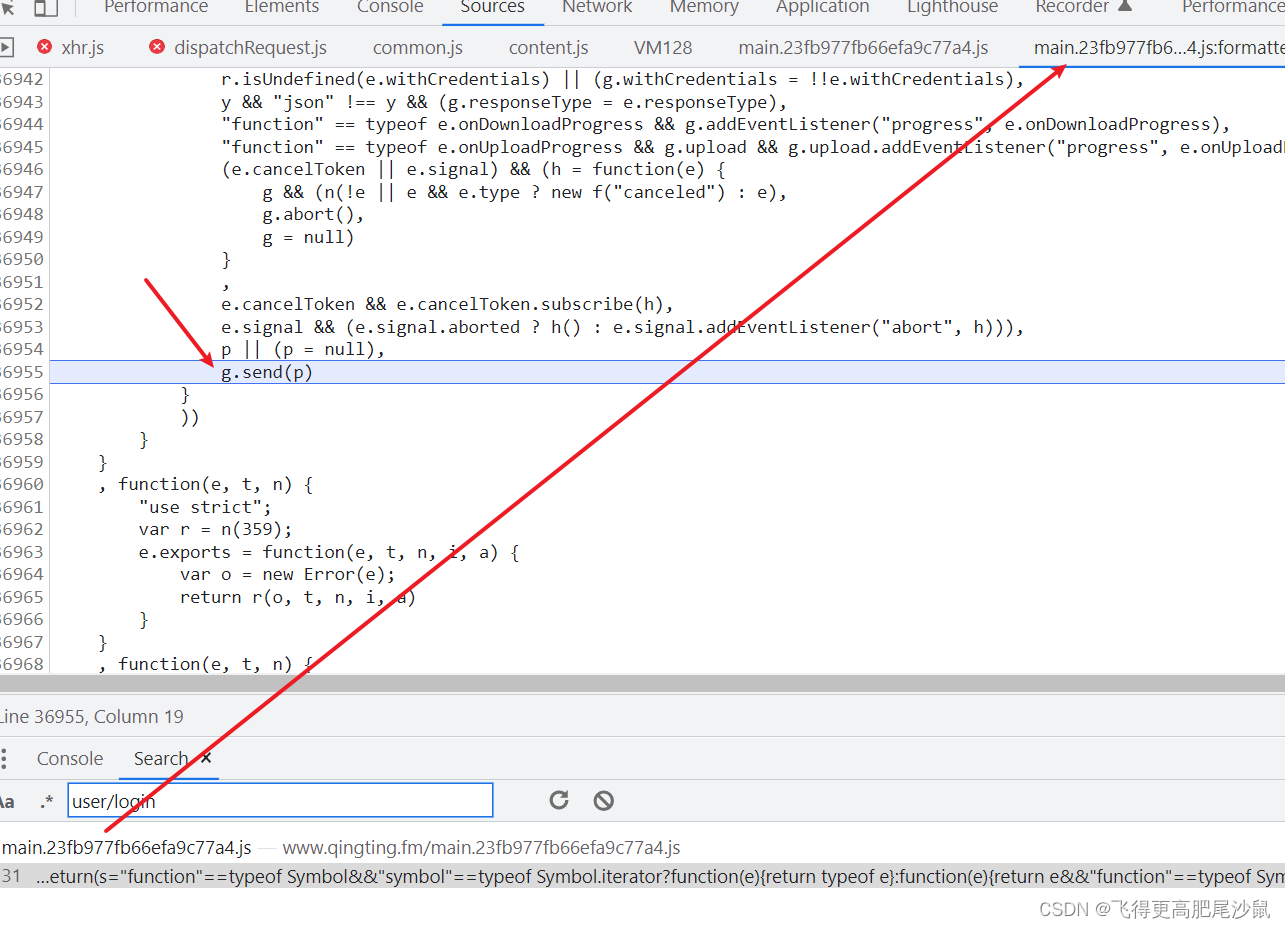Viewport: 1285px width, 929px height.
Task: Click the 'var r = n(359);' line
Action: 215,529
